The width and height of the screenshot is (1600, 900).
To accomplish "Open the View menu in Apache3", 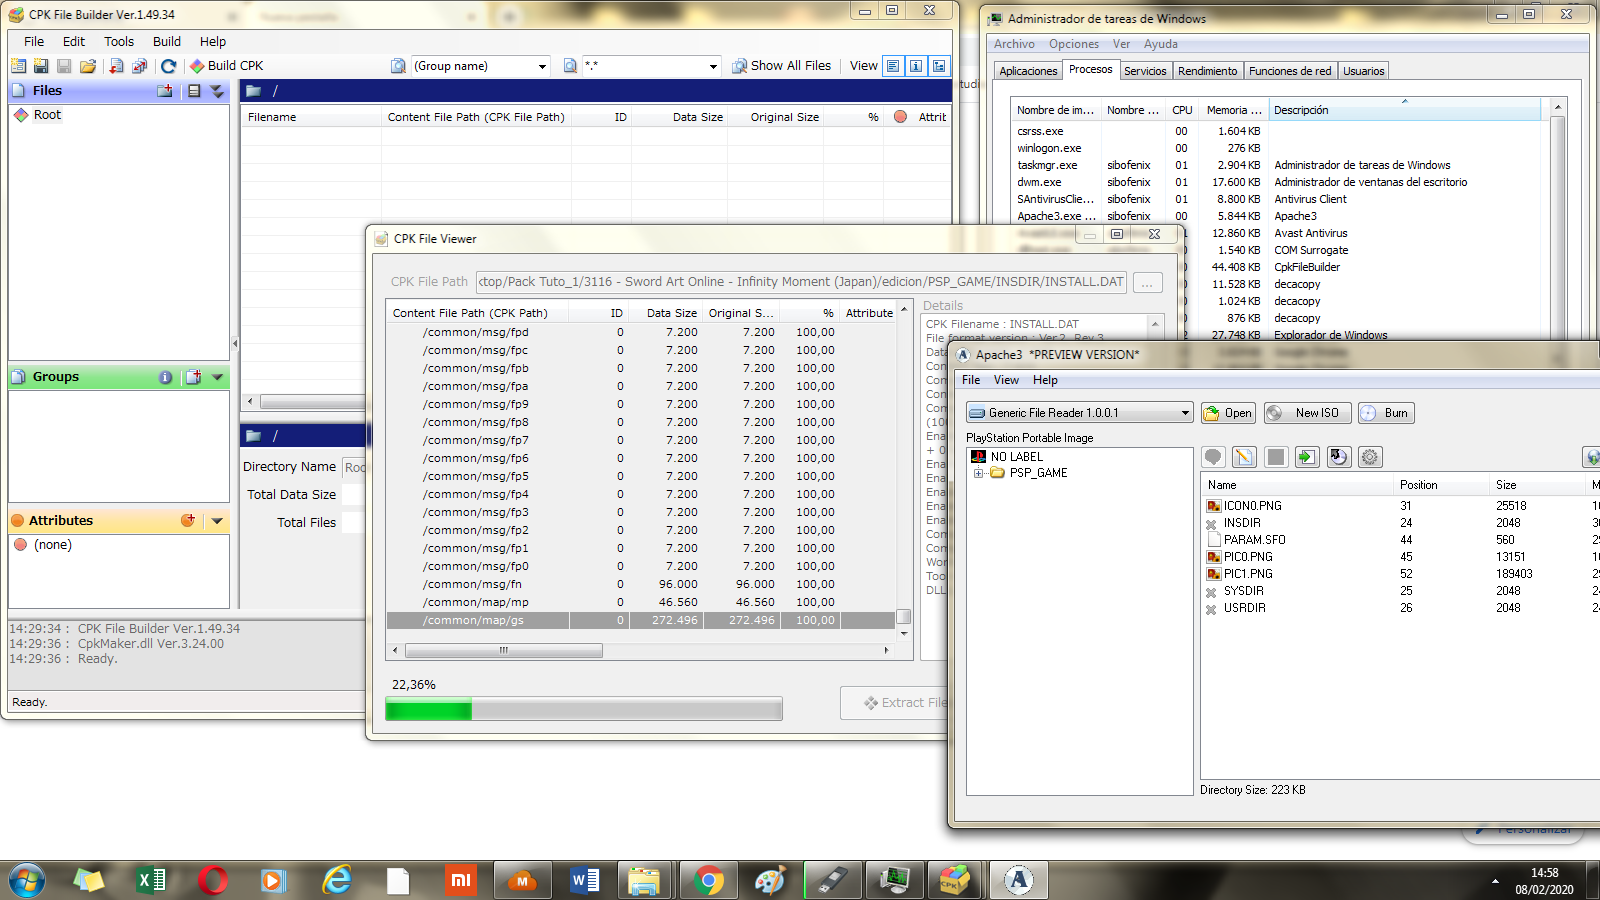I will (1006, 380).
